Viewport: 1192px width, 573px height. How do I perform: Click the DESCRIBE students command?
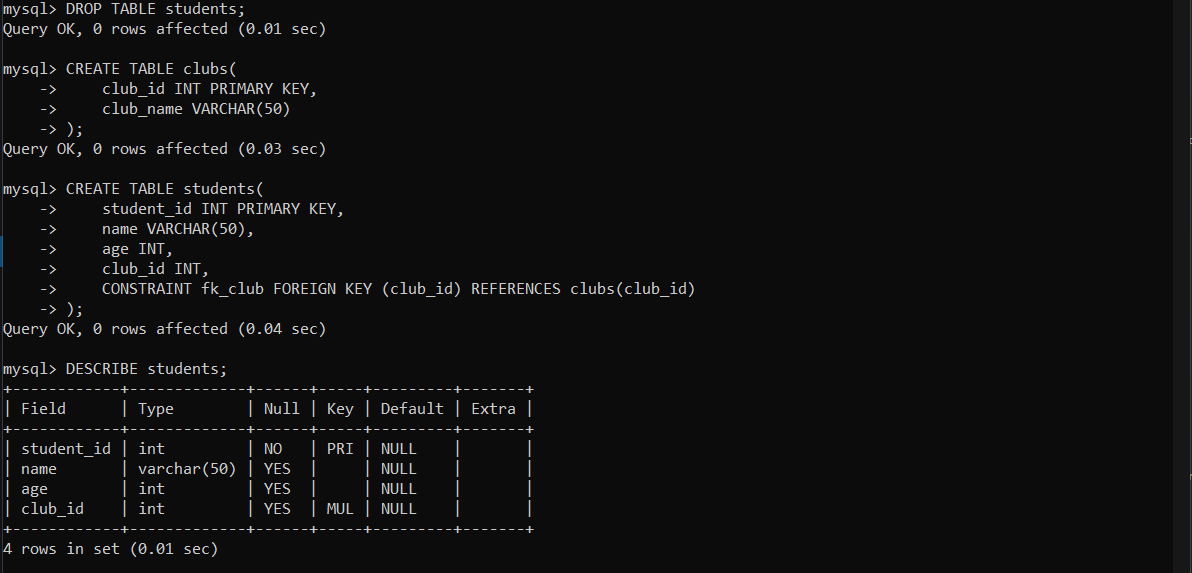click(x=146, y=369)
